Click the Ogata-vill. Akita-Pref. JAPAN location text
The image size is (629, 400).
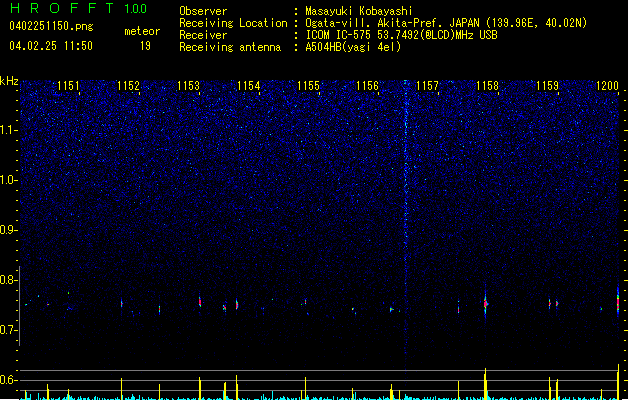(446, 23)
